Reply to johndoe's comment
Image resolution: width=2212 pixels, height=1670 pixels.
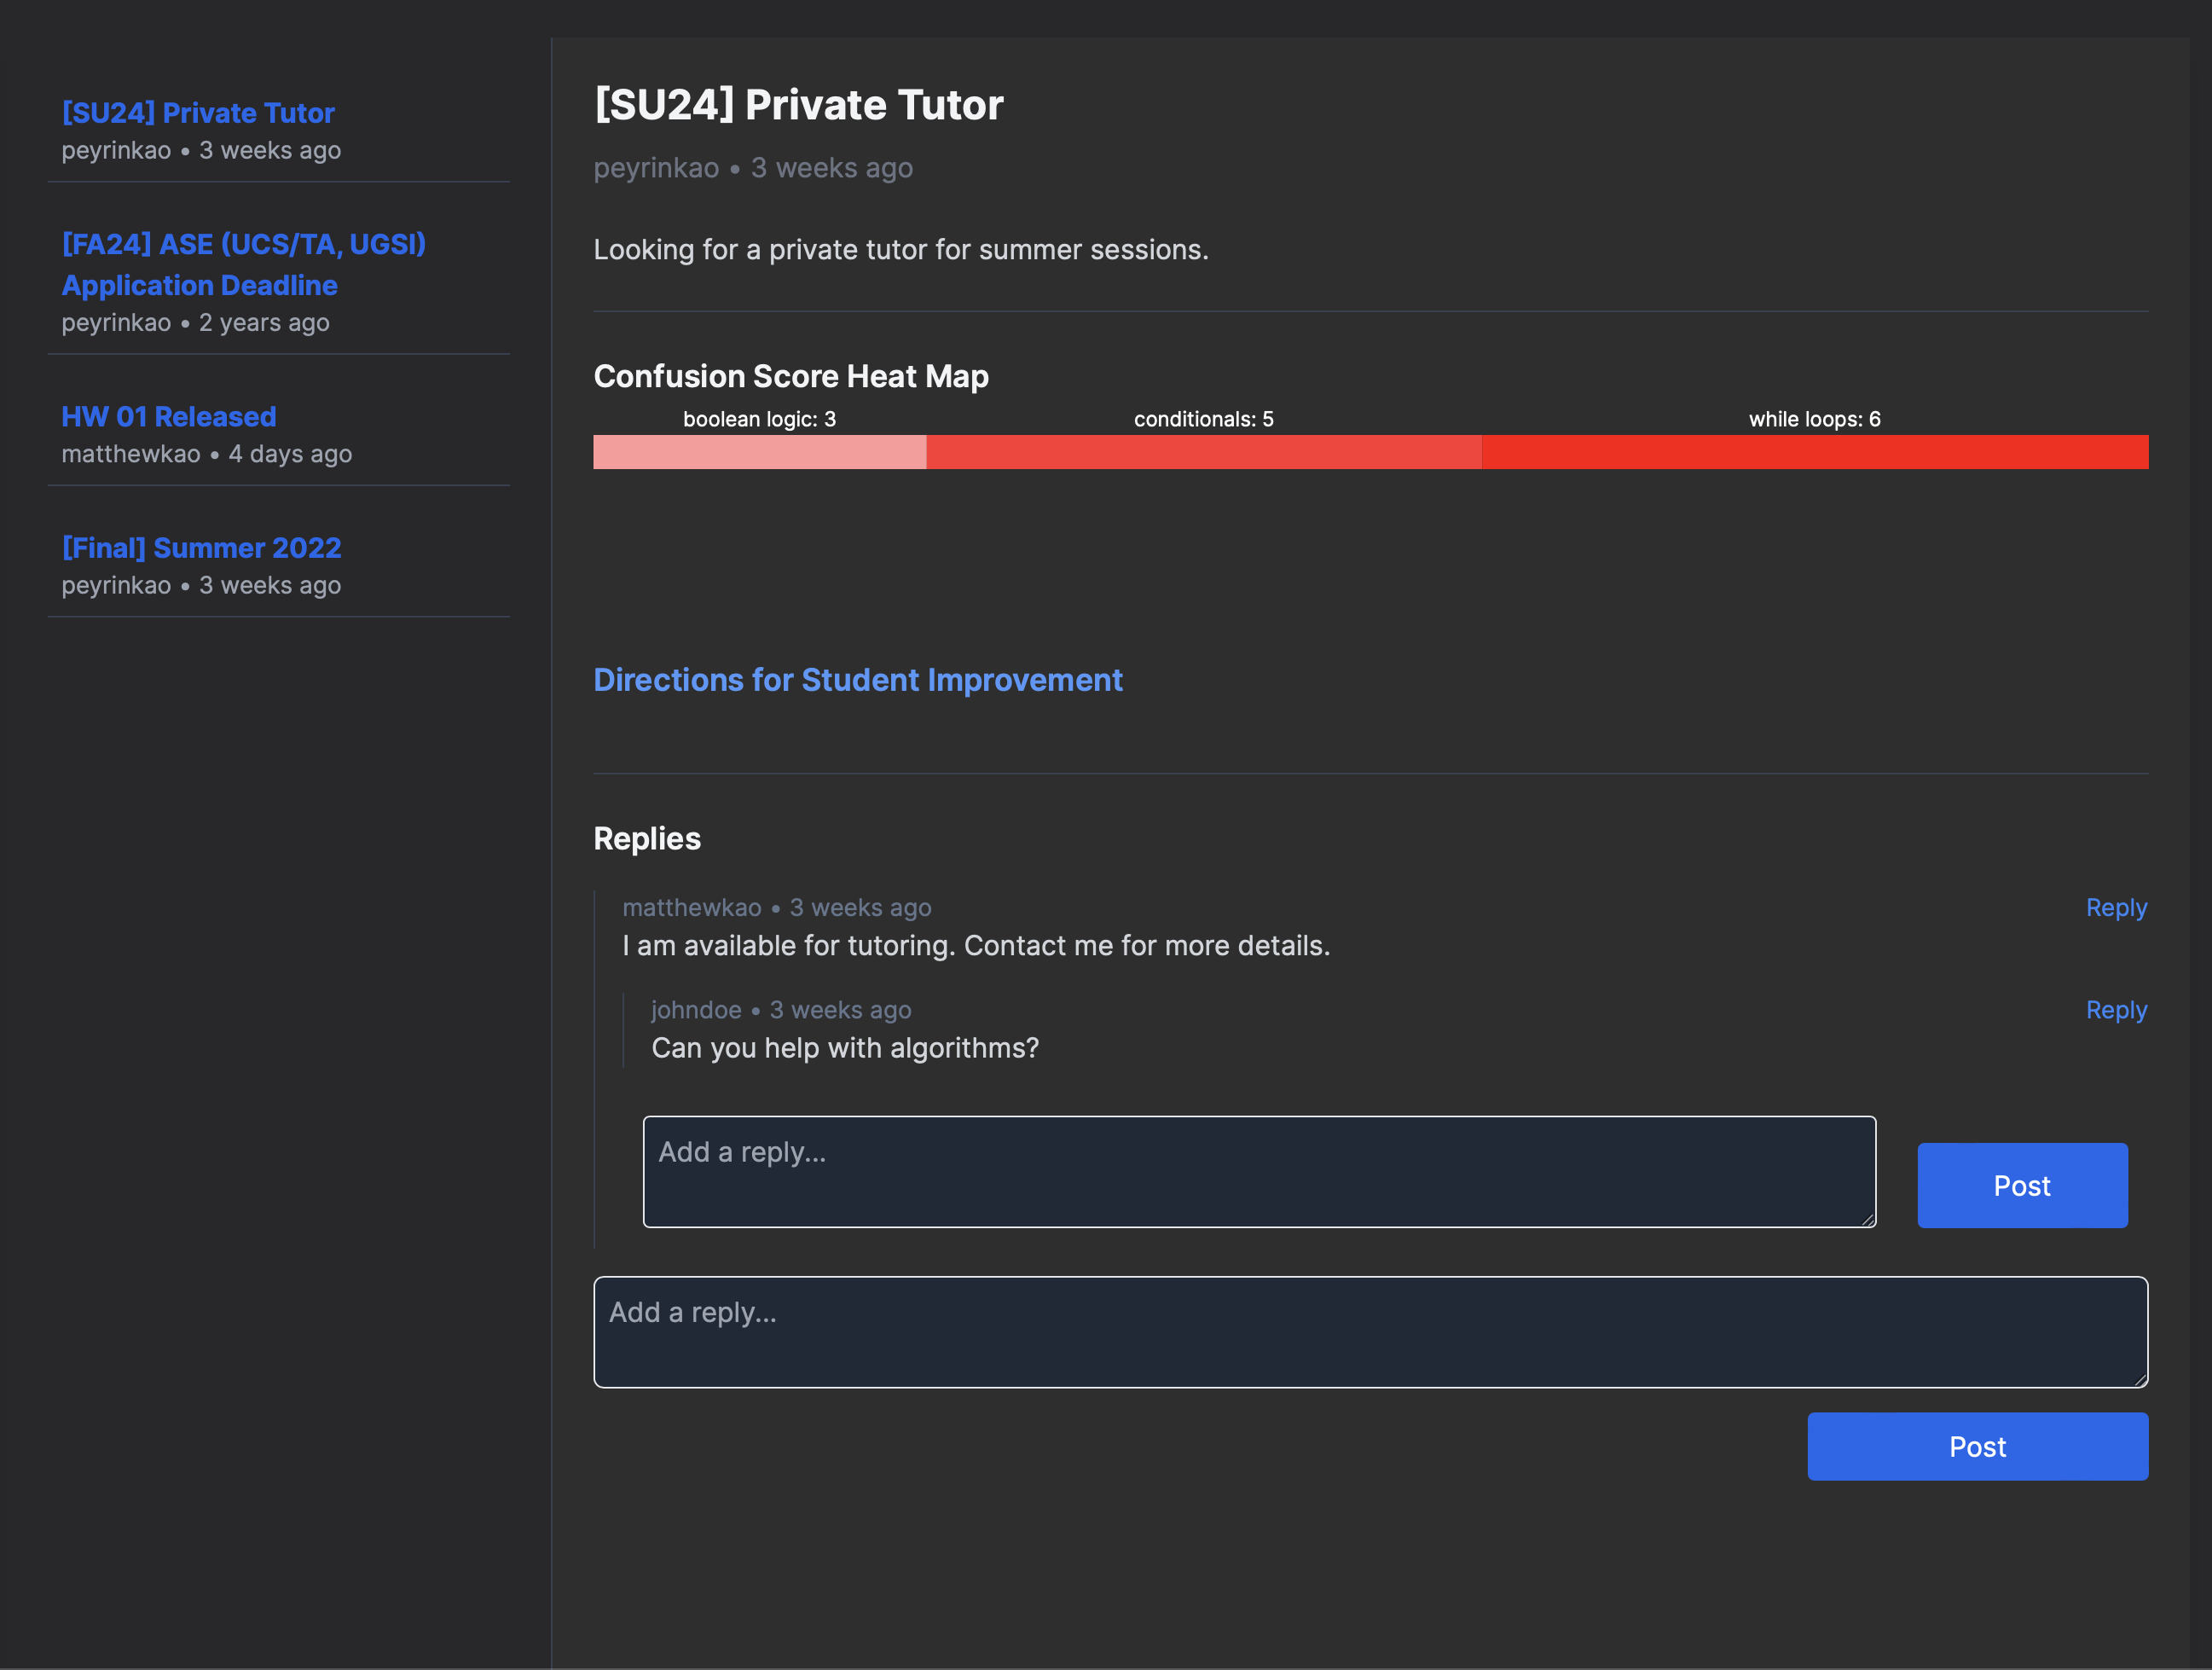coord(2115,1010)
